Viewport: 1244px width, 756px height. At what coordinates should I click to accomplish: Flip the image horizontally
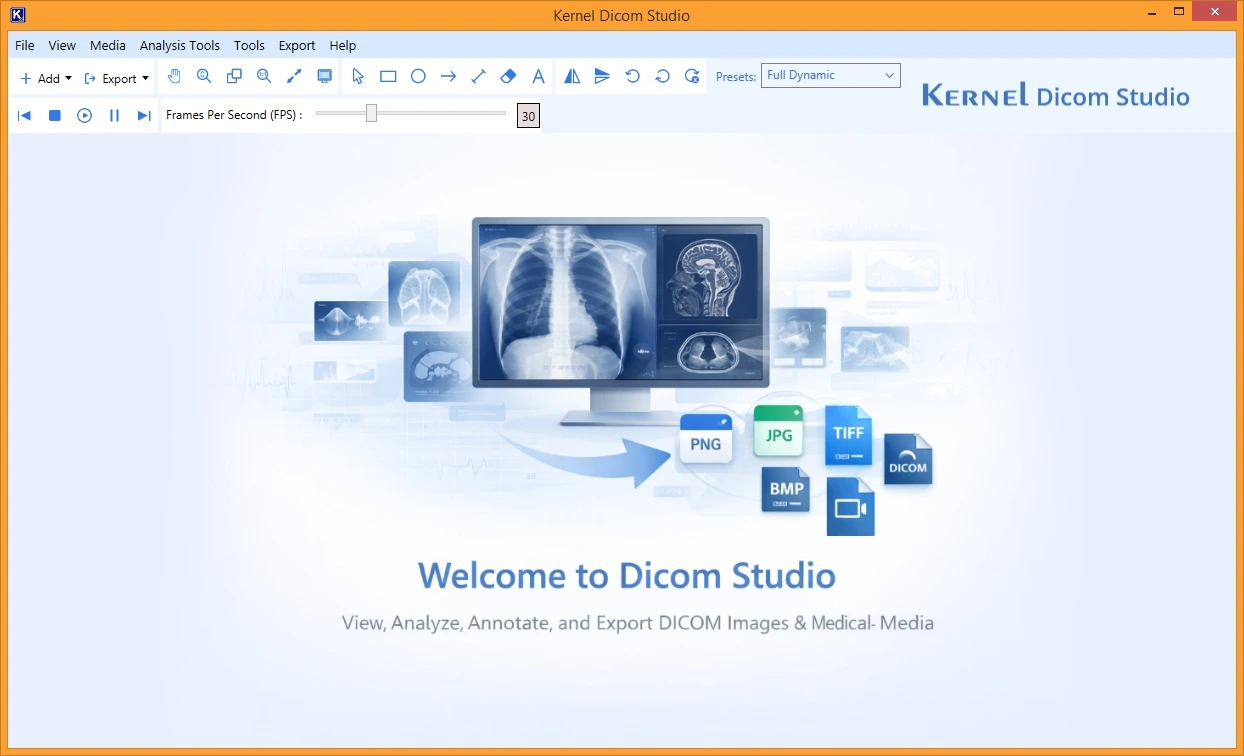pyautogui.click(x=572, y=76)
